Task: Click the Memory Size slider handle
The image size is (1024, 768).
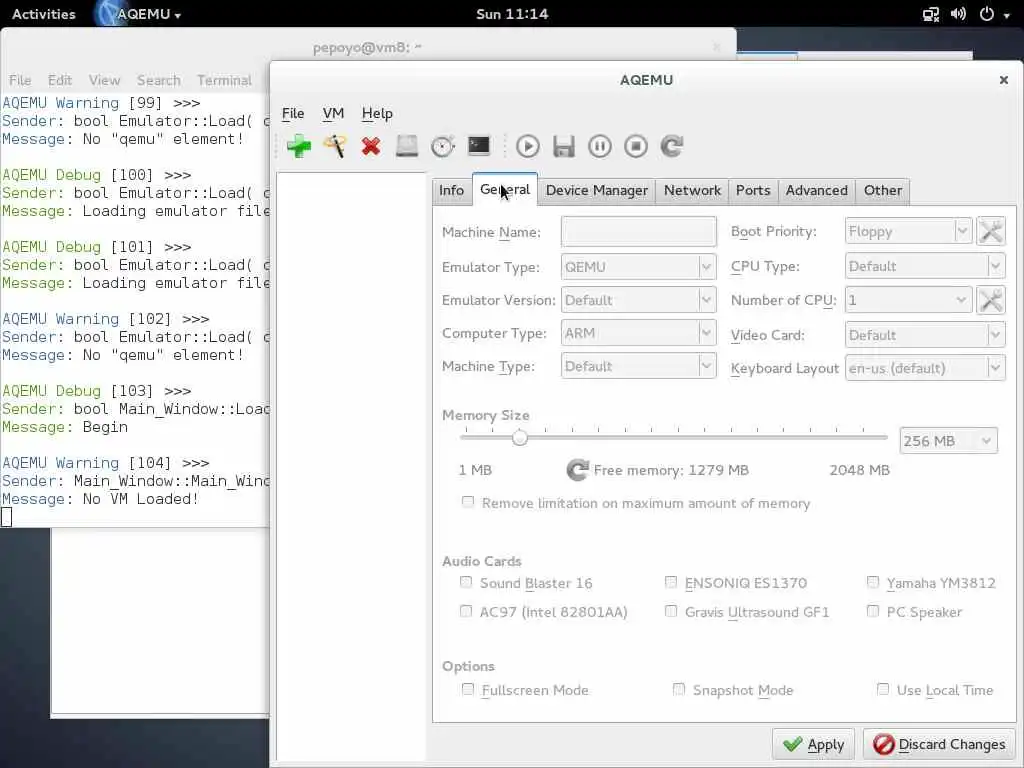Action: point(520,438)
